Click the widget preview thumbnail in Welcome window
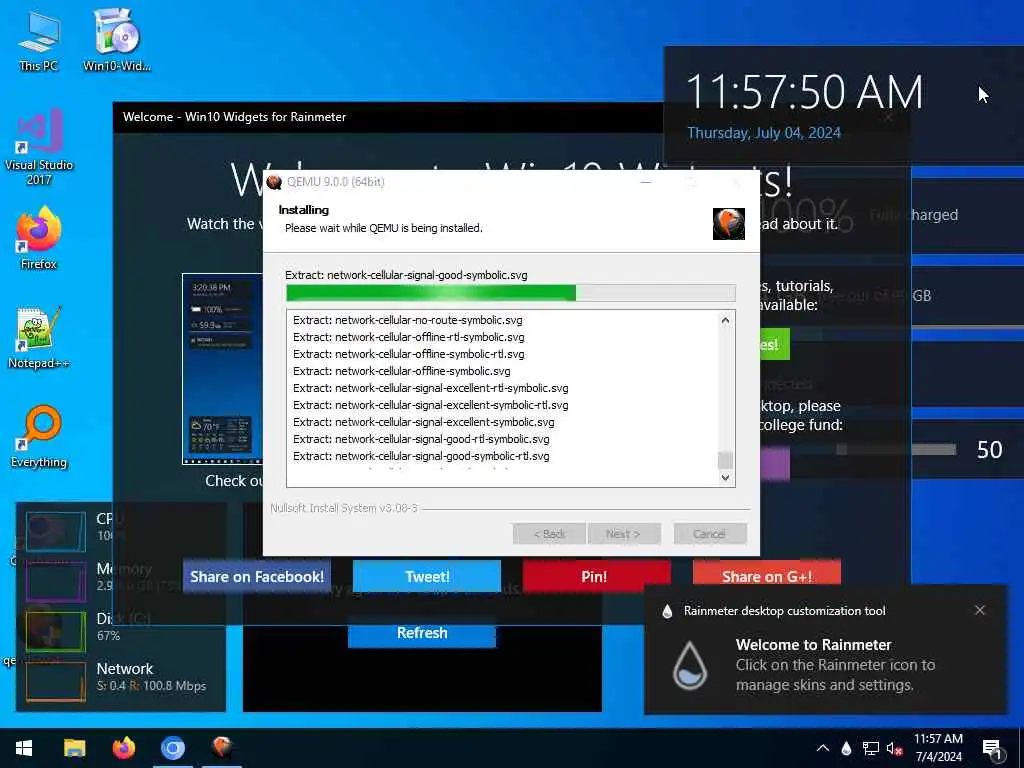 click(222, 369)
